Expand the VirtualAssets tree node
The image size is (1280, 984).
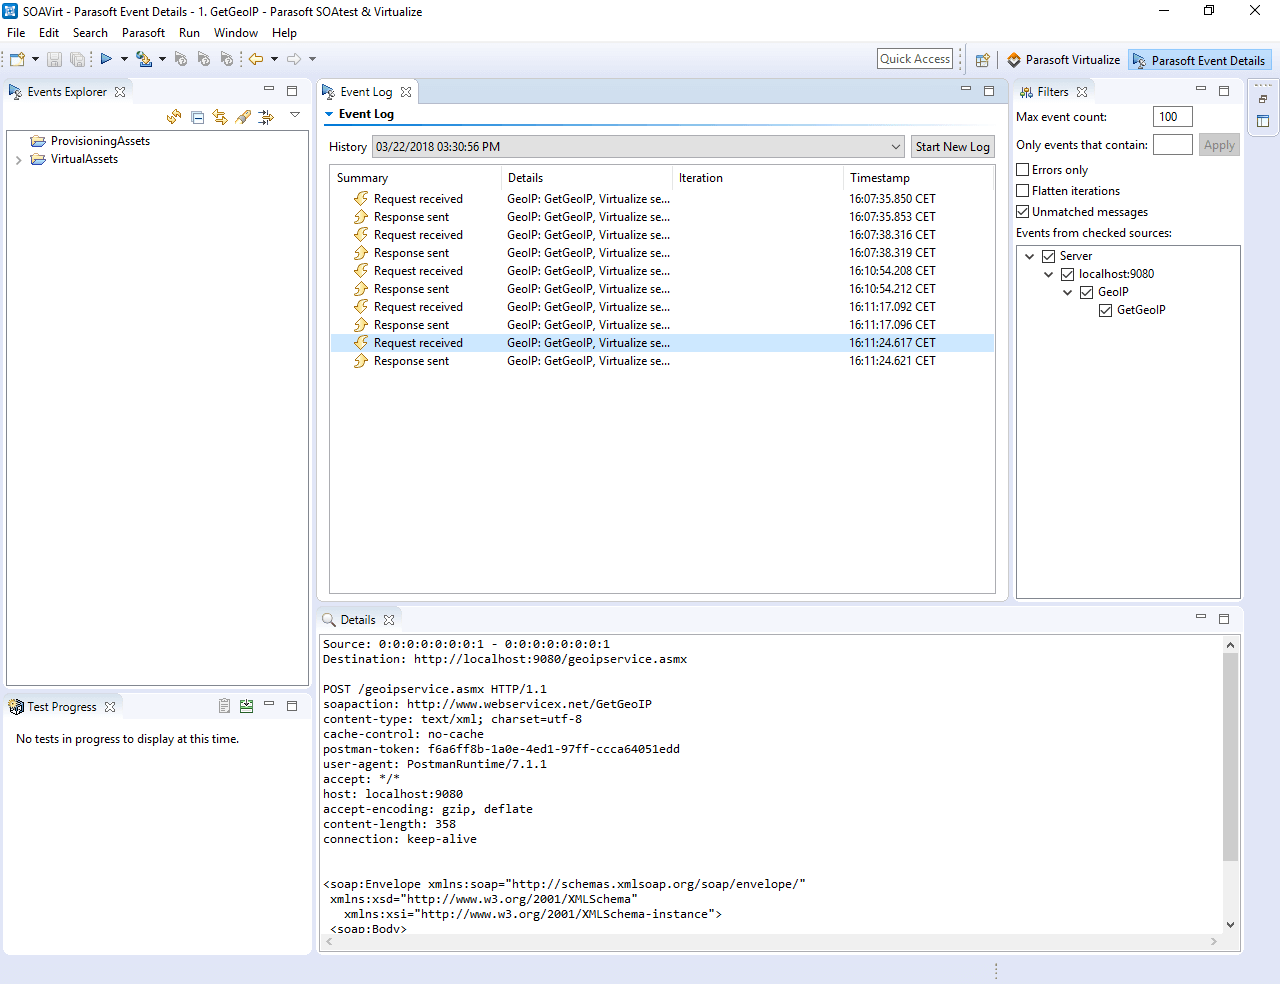[x=19, y=160]
